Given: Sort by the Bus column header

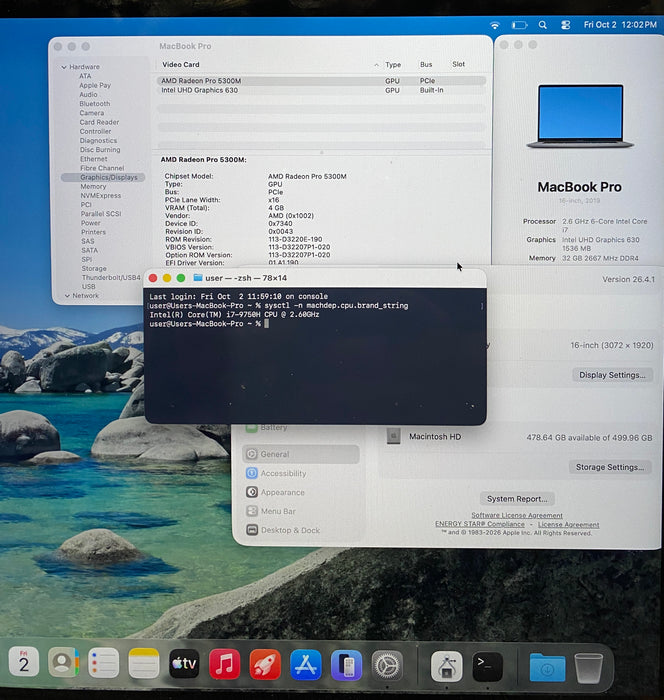Looking at the screenshot, I should [426, 64].
